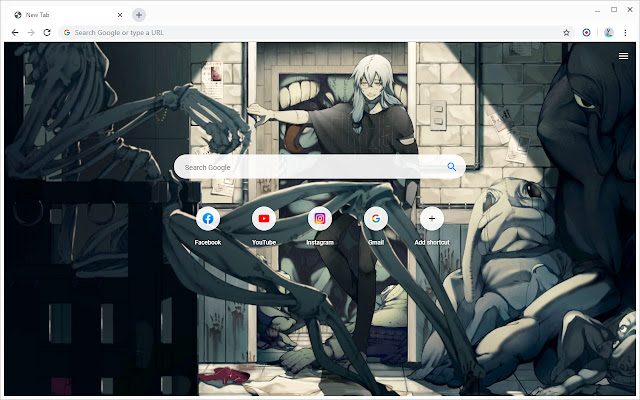Go back with the browser back arrow
640x400 pixels.
15,33
